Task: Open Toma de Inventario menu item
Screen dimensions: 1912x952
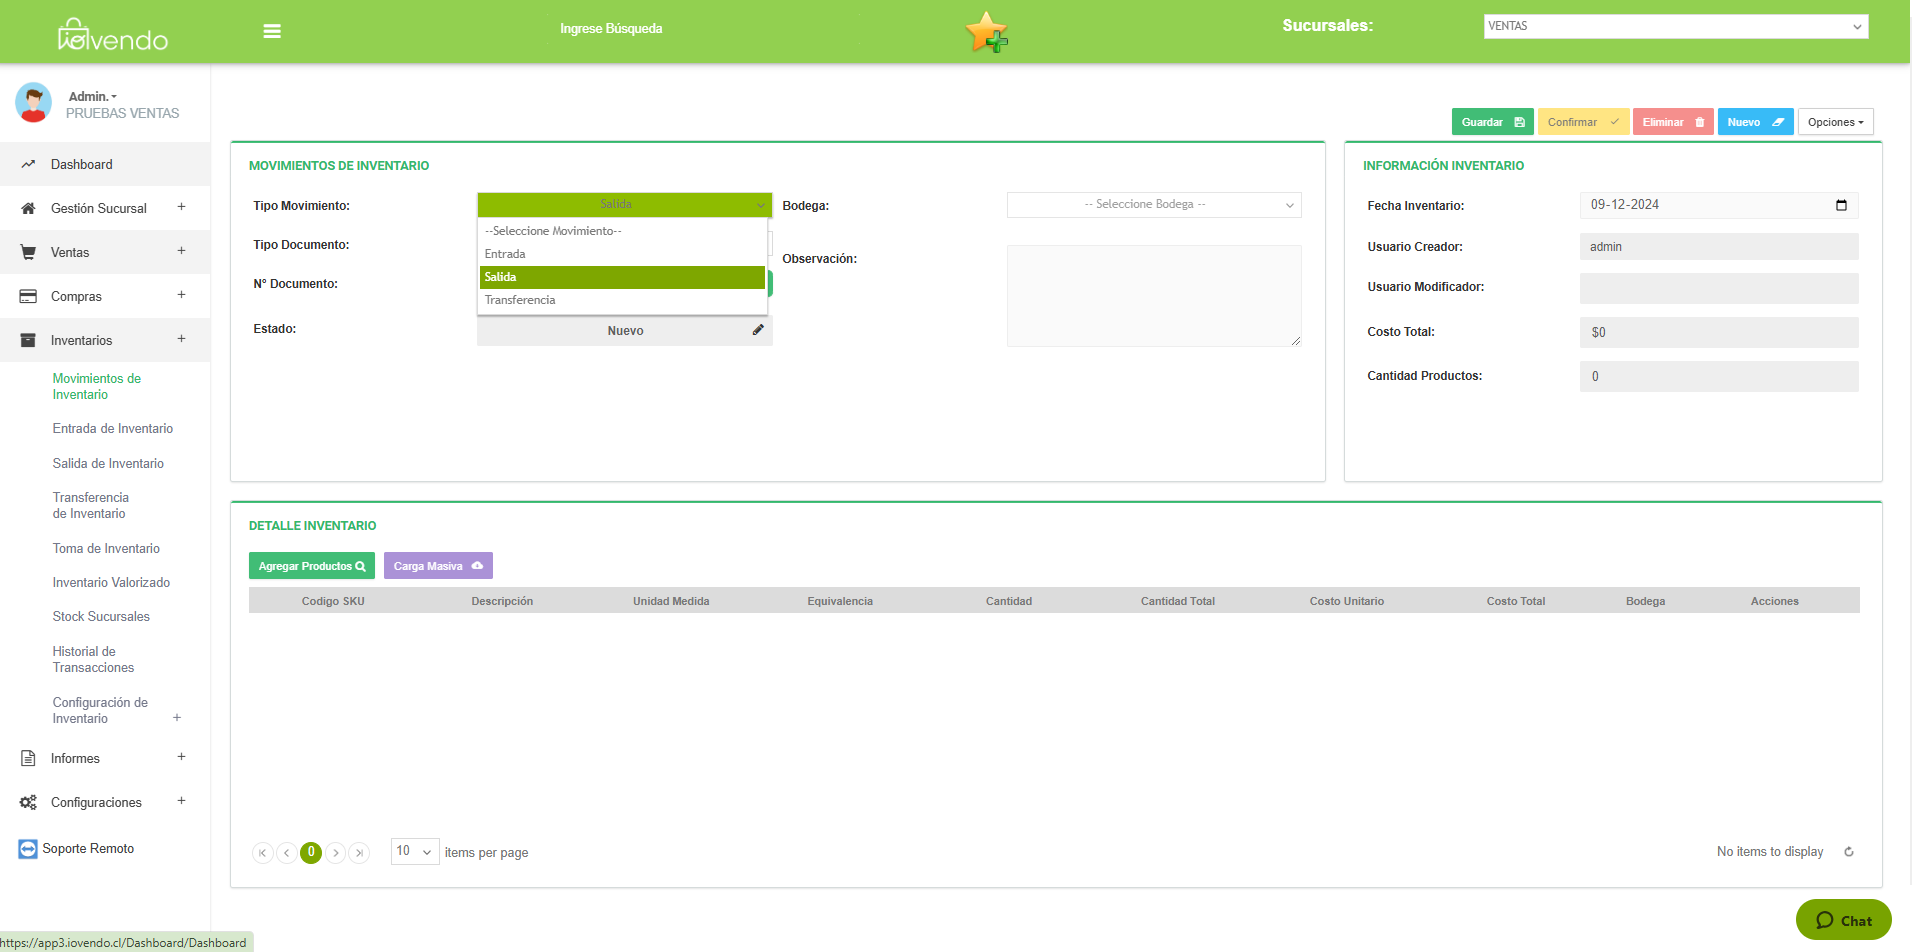Action: (x=106, y=549)
